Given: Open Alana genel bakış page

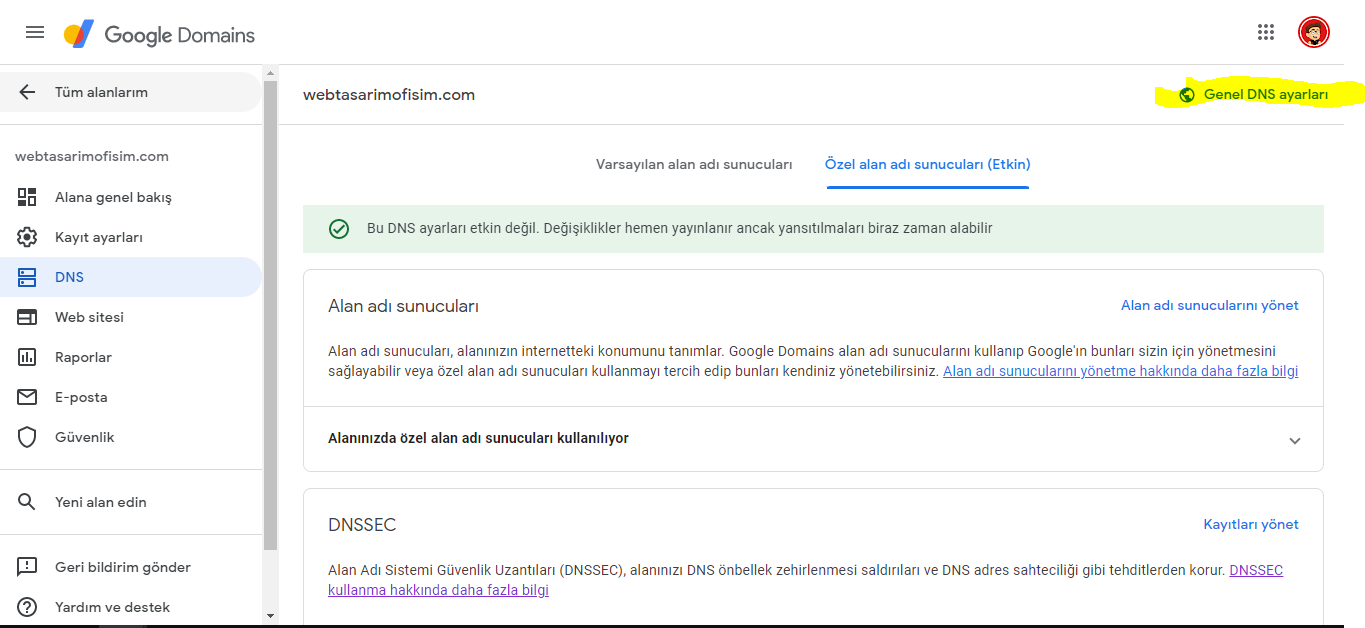Looking at the screenshot, I should 130,197.
